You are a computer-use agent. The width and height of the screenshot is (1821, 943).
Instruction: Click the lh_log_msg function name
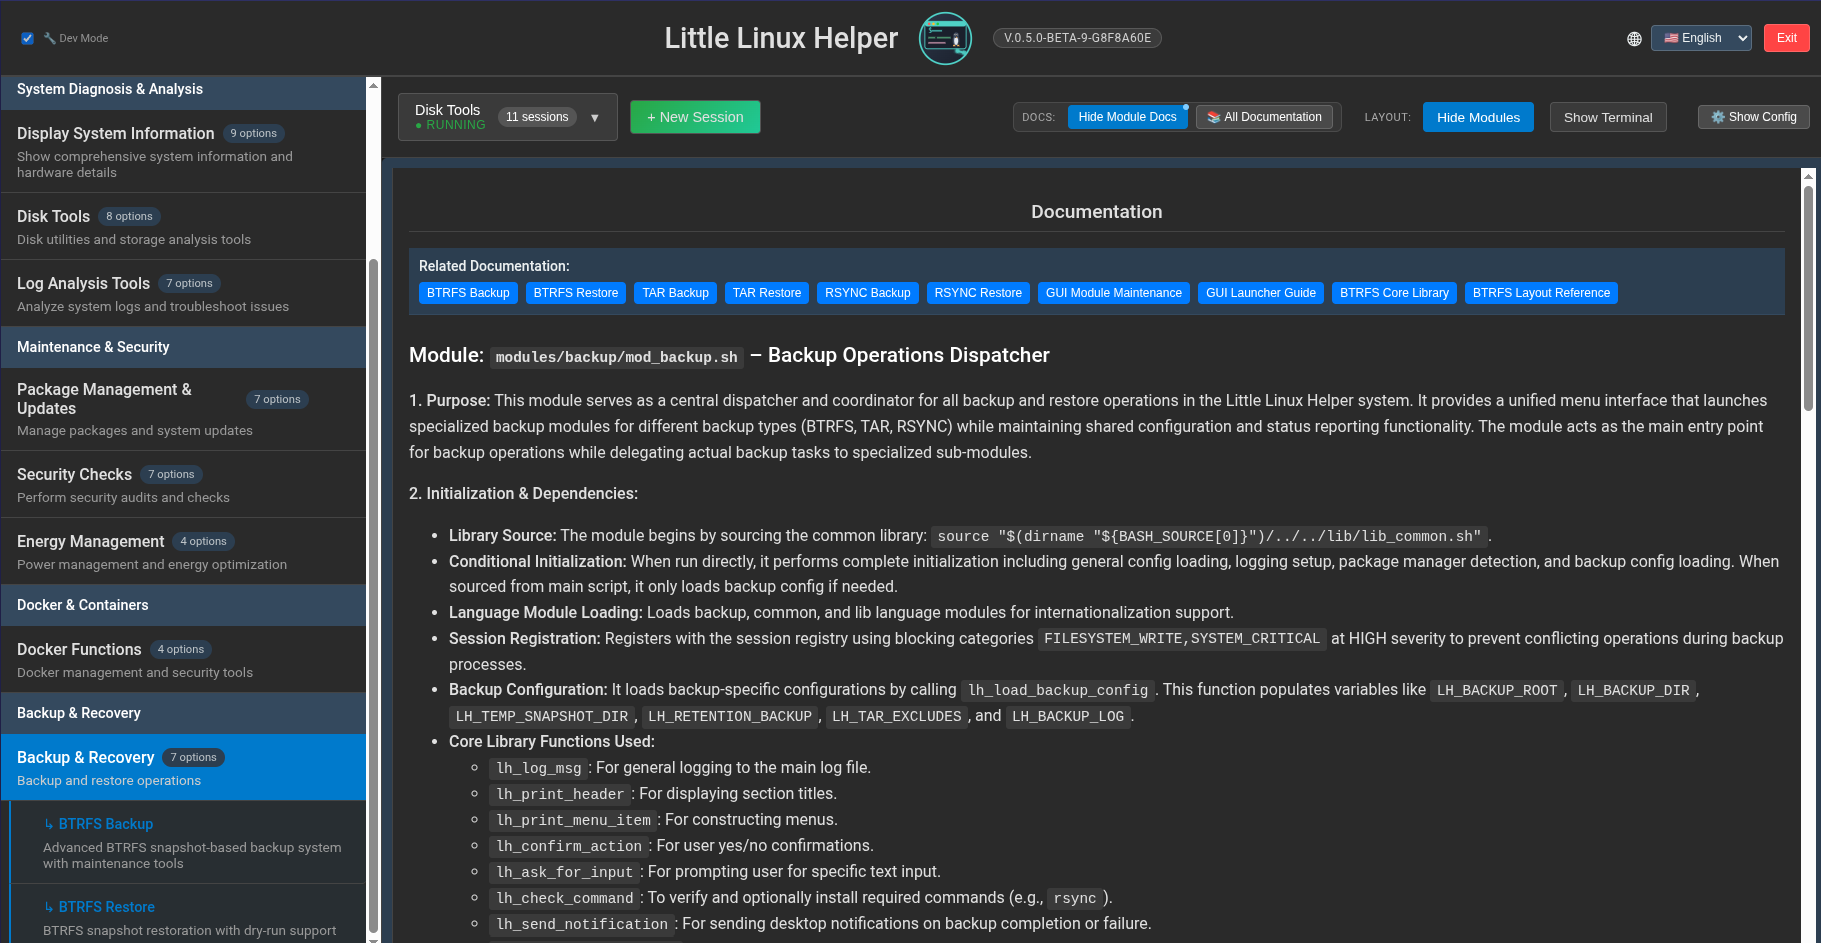pos(539,768)
